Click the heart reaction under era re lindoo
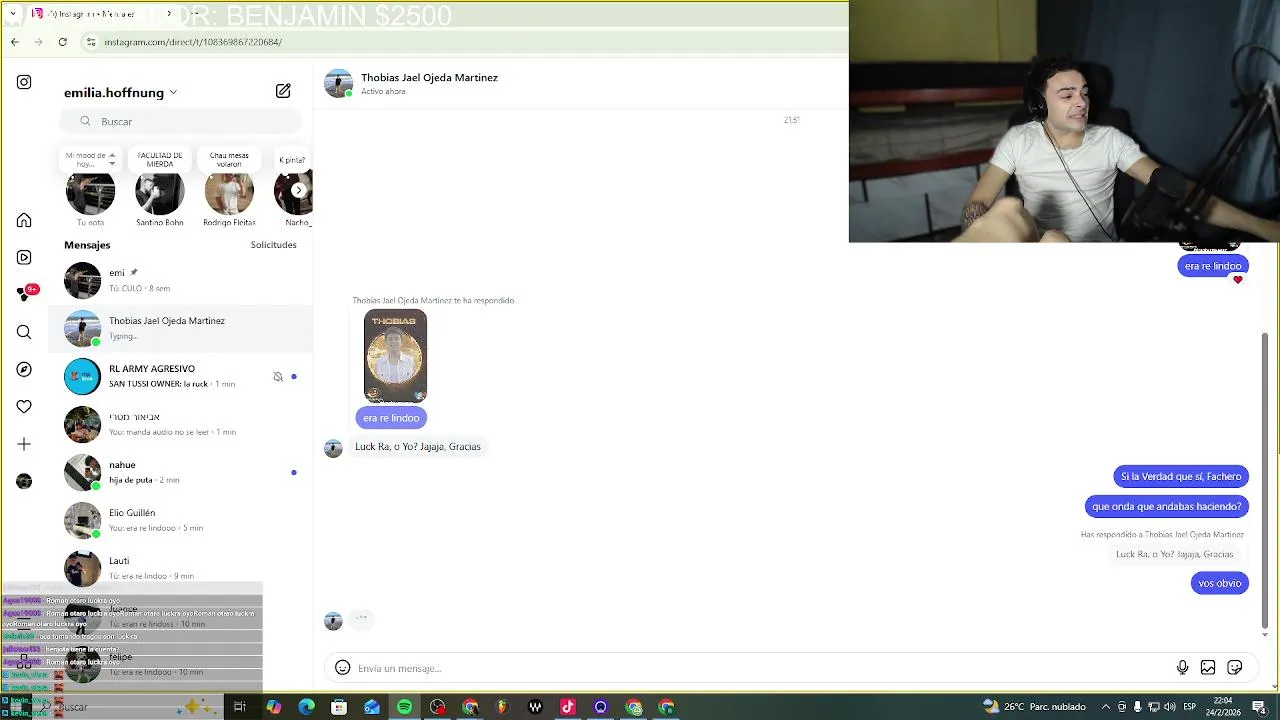 tap(1237, 280)
